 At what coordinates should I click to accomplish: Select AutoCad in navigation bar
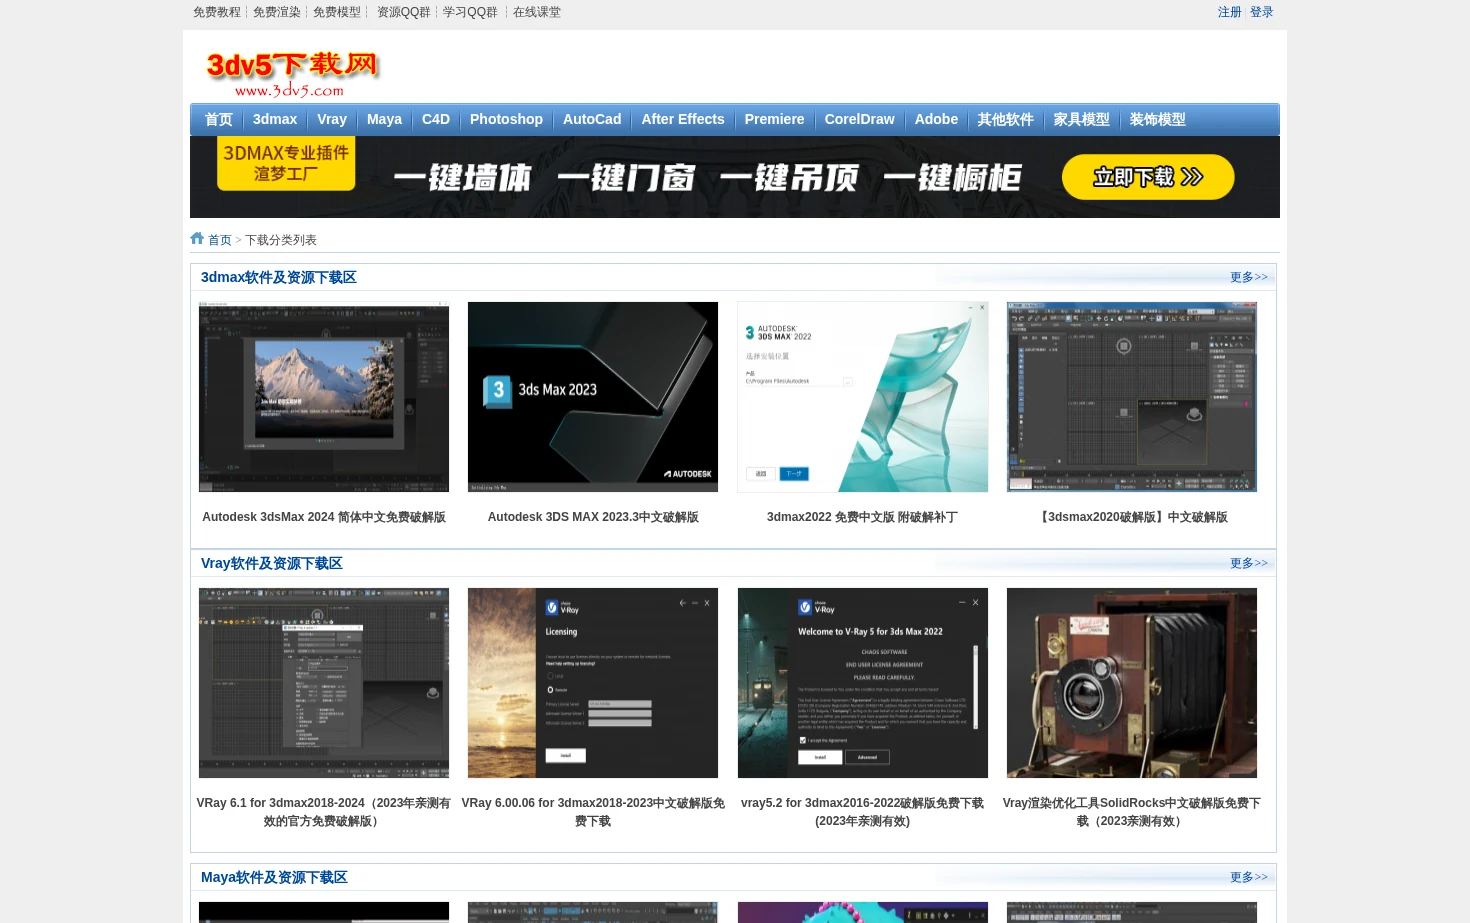[592, 119]
